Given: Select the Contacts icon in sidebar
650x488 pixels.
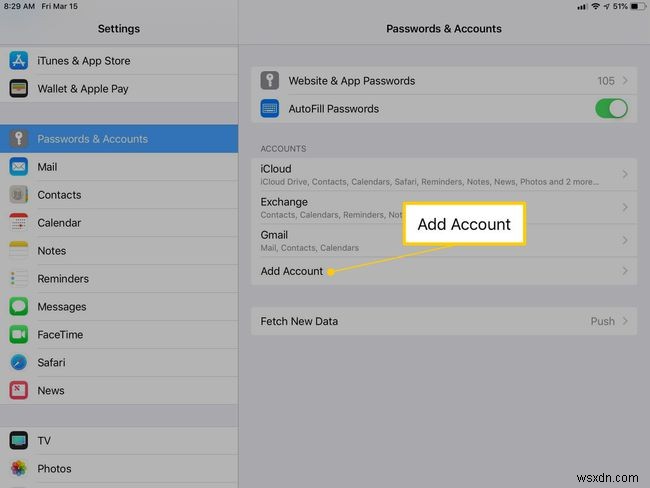Looking at the screenshot, I should (x=18, y=195).
